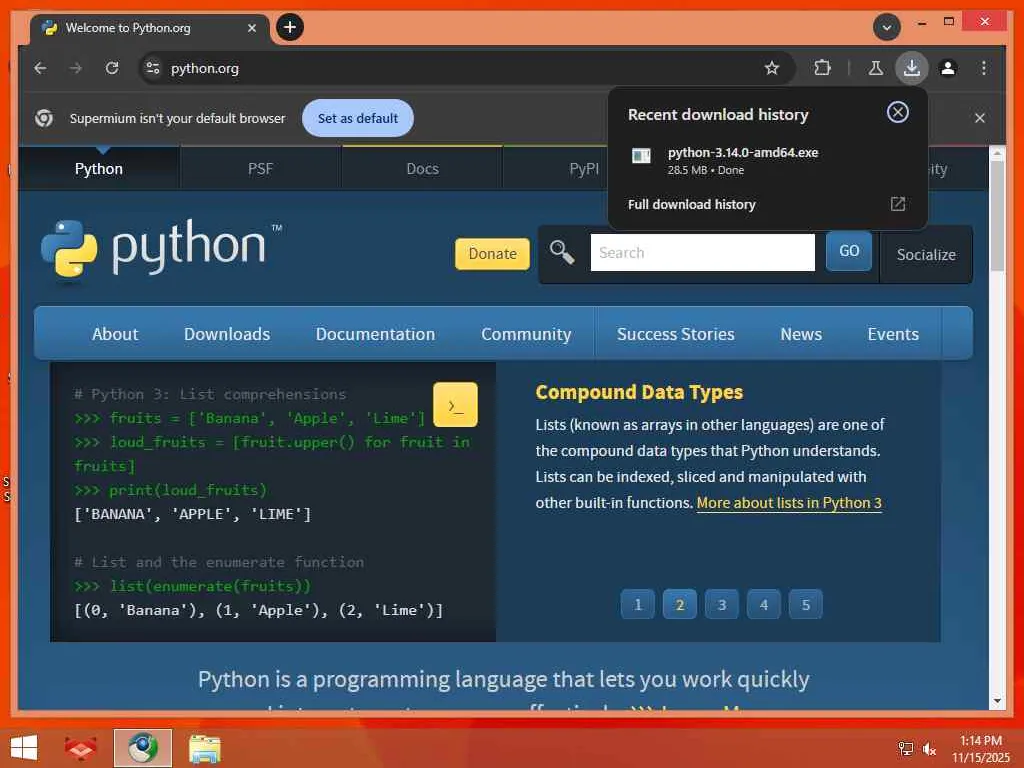Click Set as default button
Image resolution: width=1024 pixels, height=768 pixels.
pyautogui.click(x=357, y=118)
